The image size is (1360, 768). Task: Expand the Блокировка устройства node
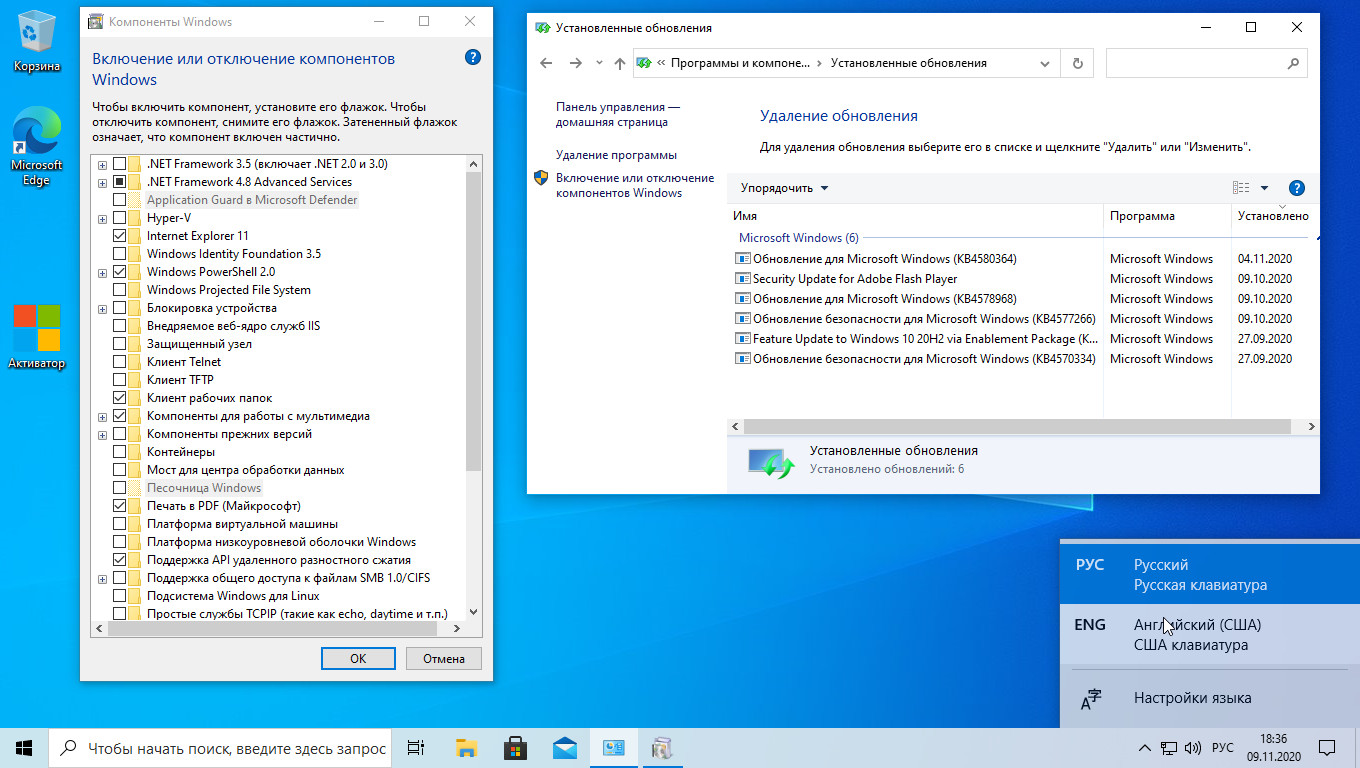[x=102, y=308]
